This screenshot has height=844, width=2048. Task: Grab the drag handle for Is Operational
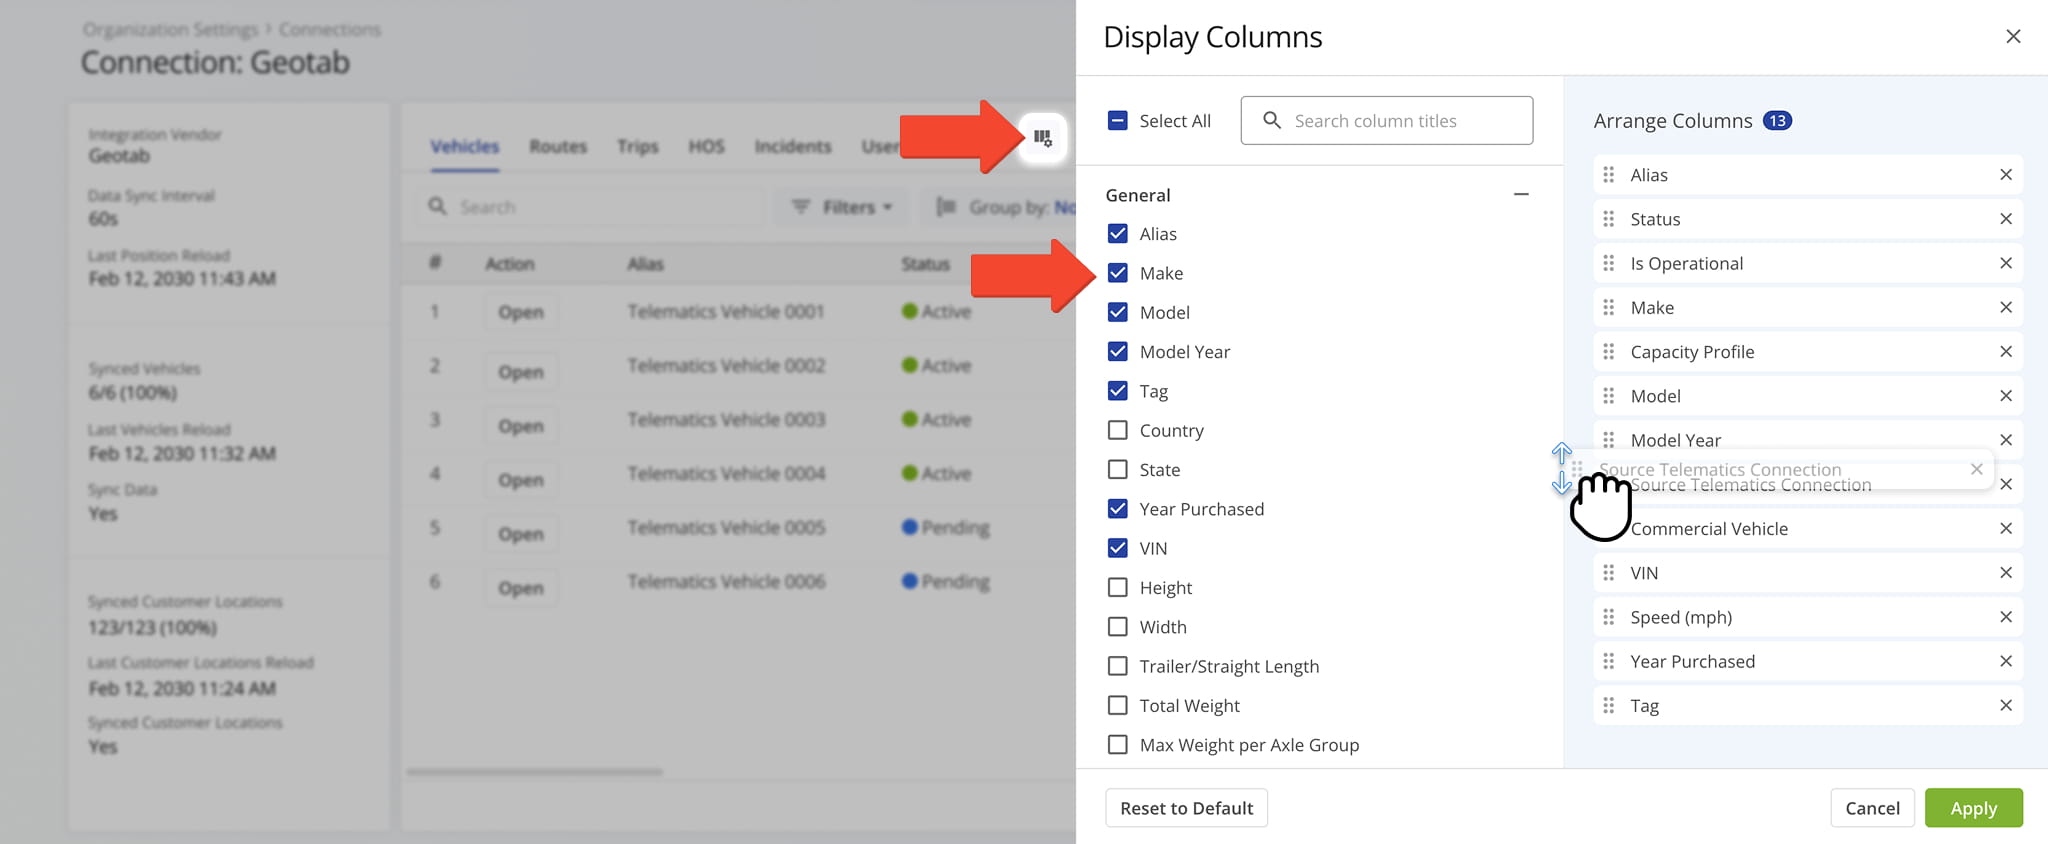[1608, 263]
